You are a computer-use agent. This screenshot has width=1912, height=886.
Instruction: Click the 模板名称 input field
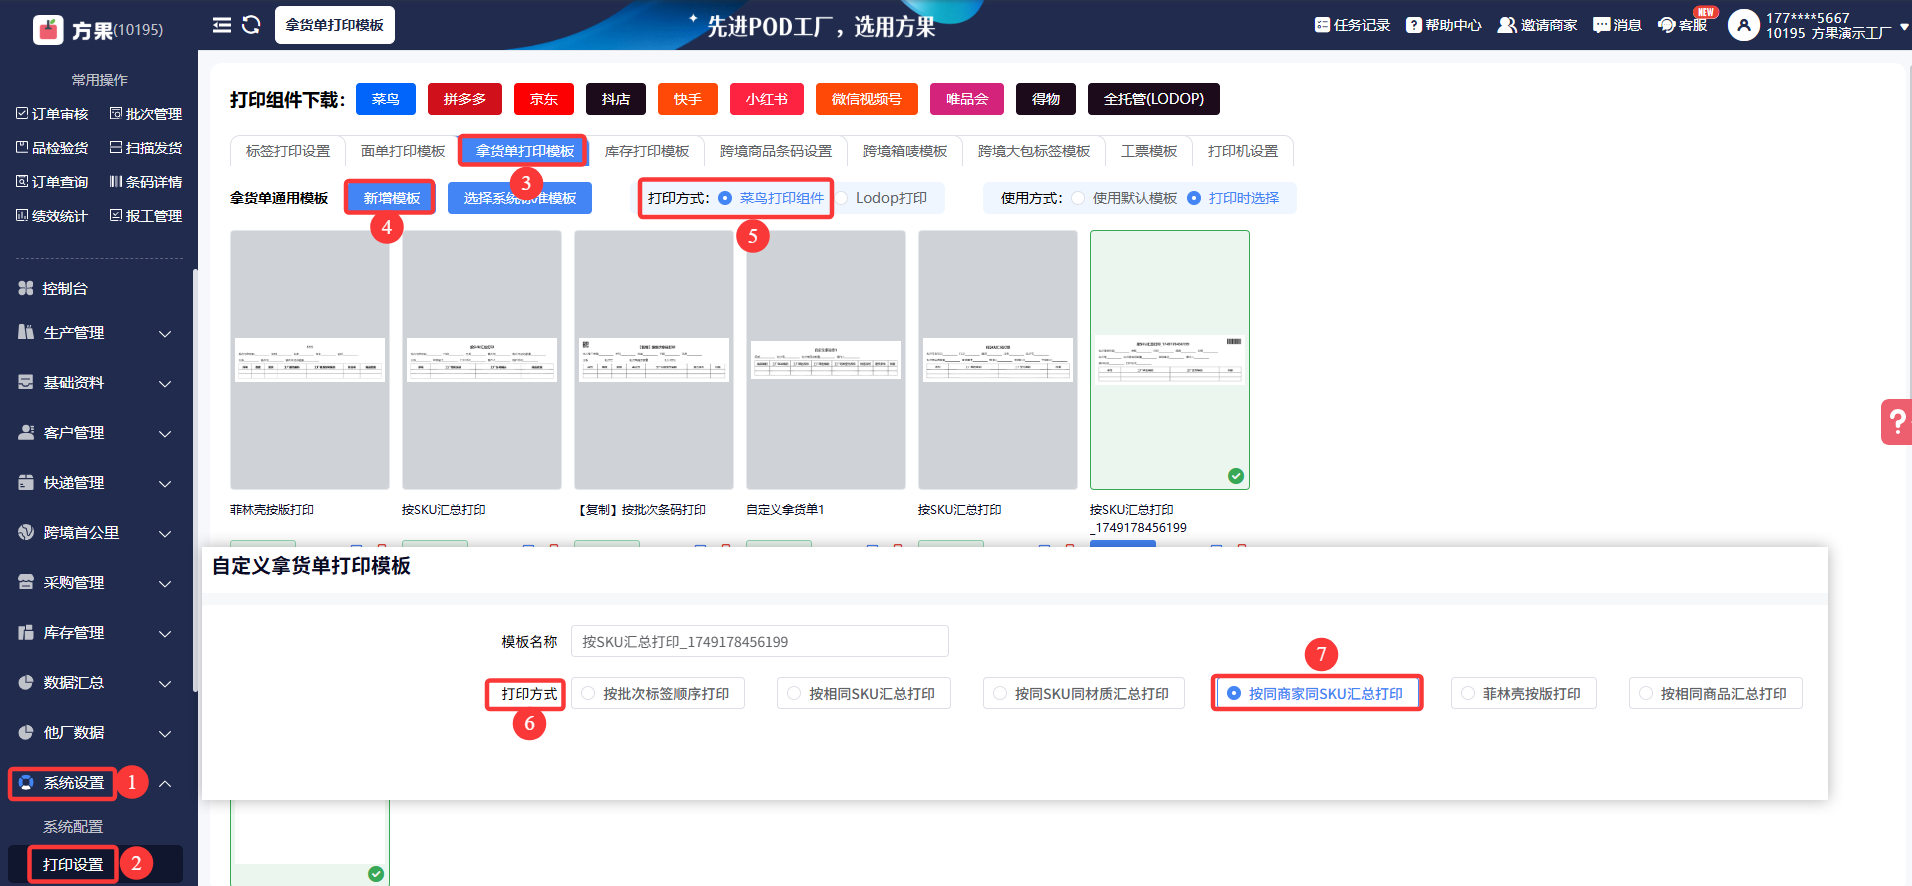tap(760, 641)
